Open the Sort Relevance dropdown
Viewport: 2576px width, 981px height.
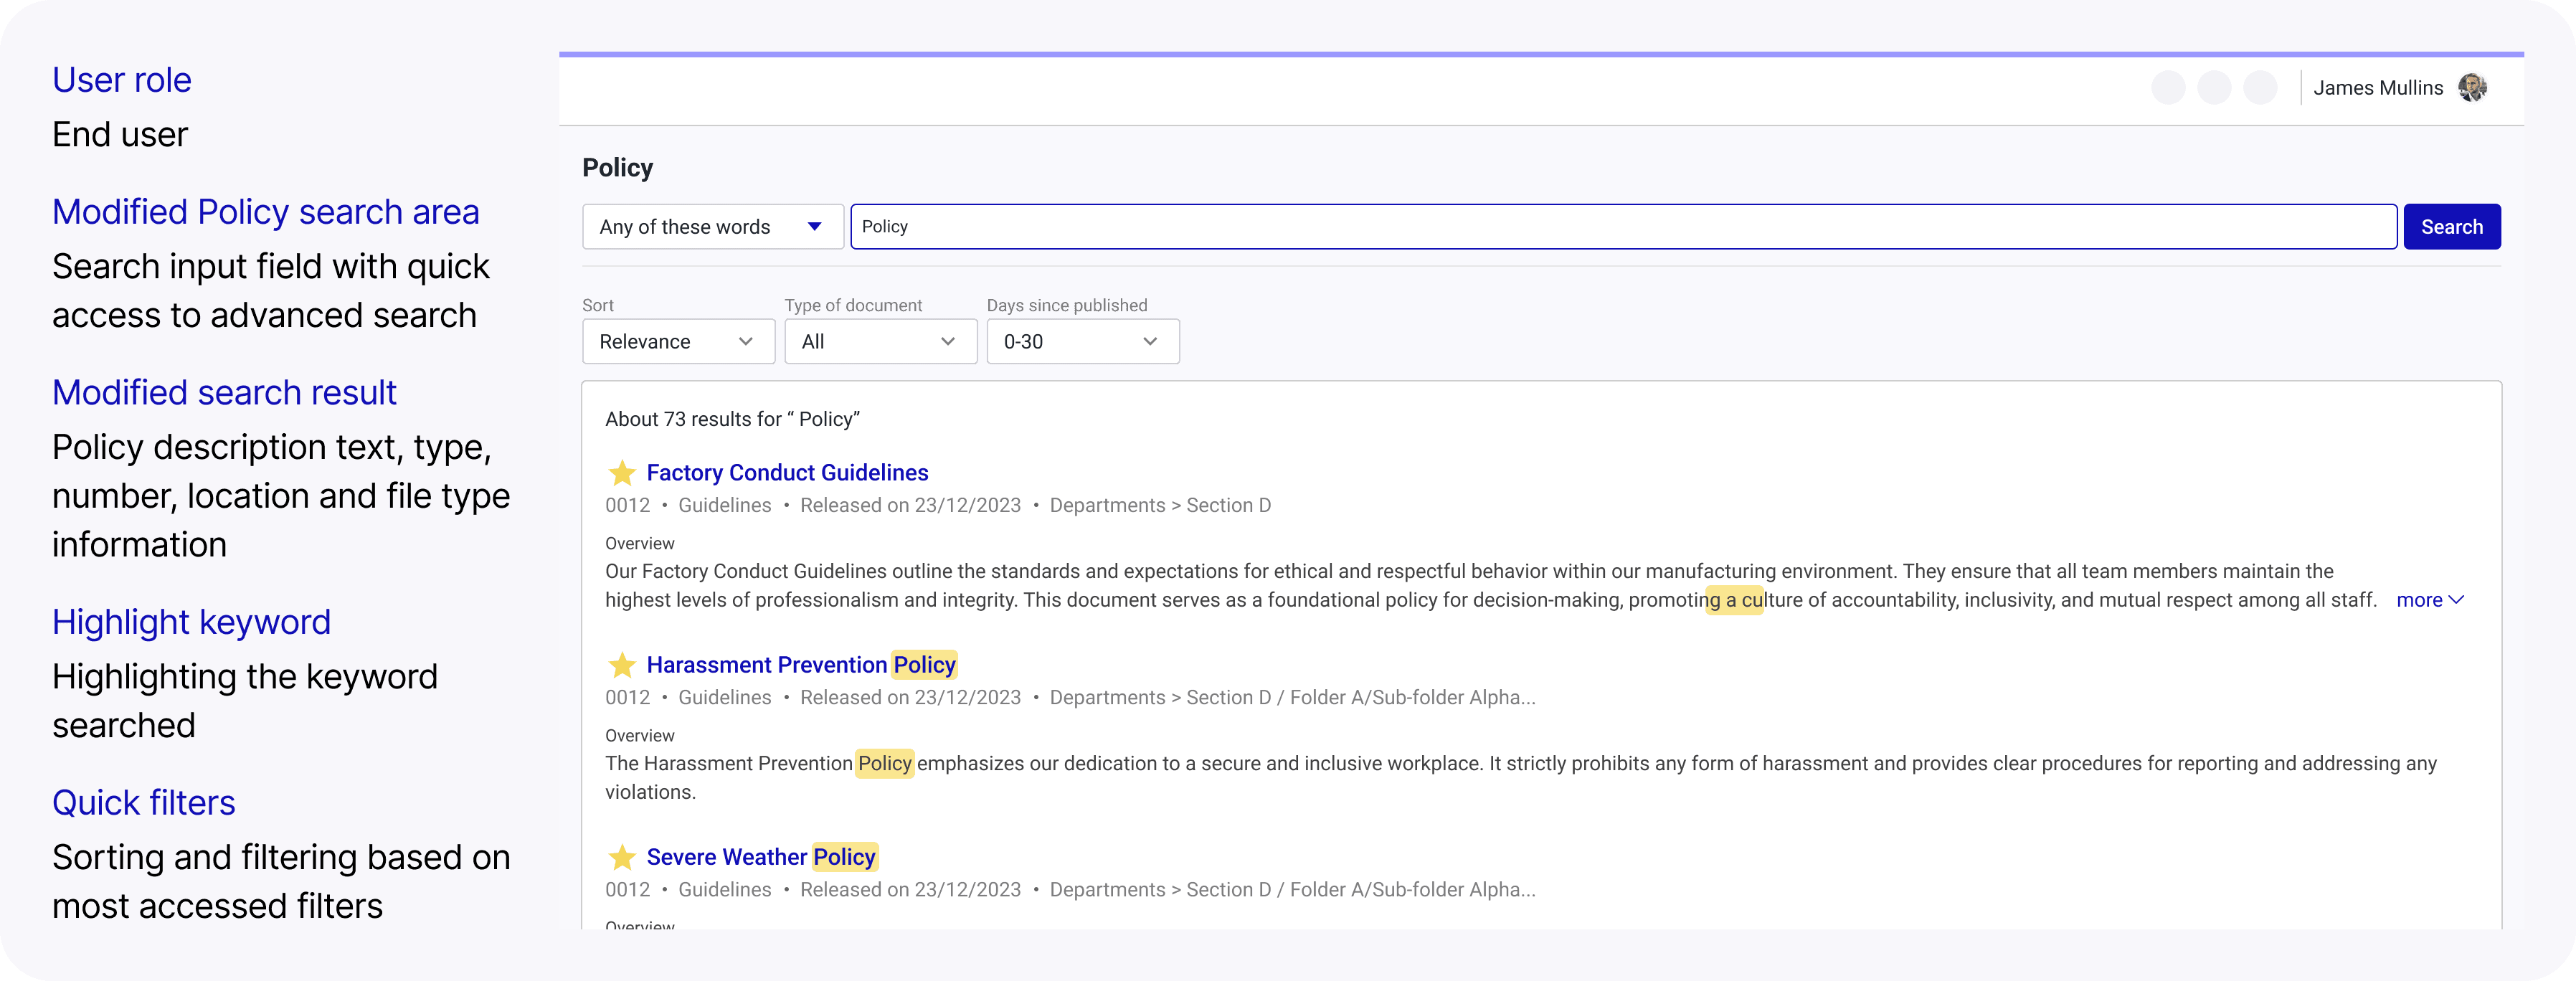pyautogui.click(x=678, y=342)
